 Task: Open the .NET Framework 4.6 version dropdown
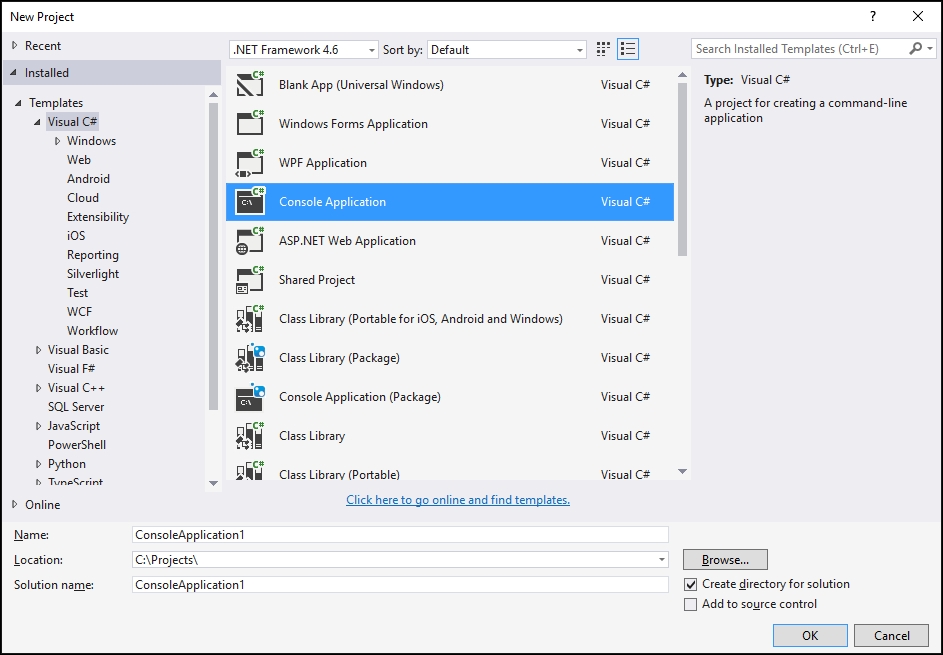[304, 49]
